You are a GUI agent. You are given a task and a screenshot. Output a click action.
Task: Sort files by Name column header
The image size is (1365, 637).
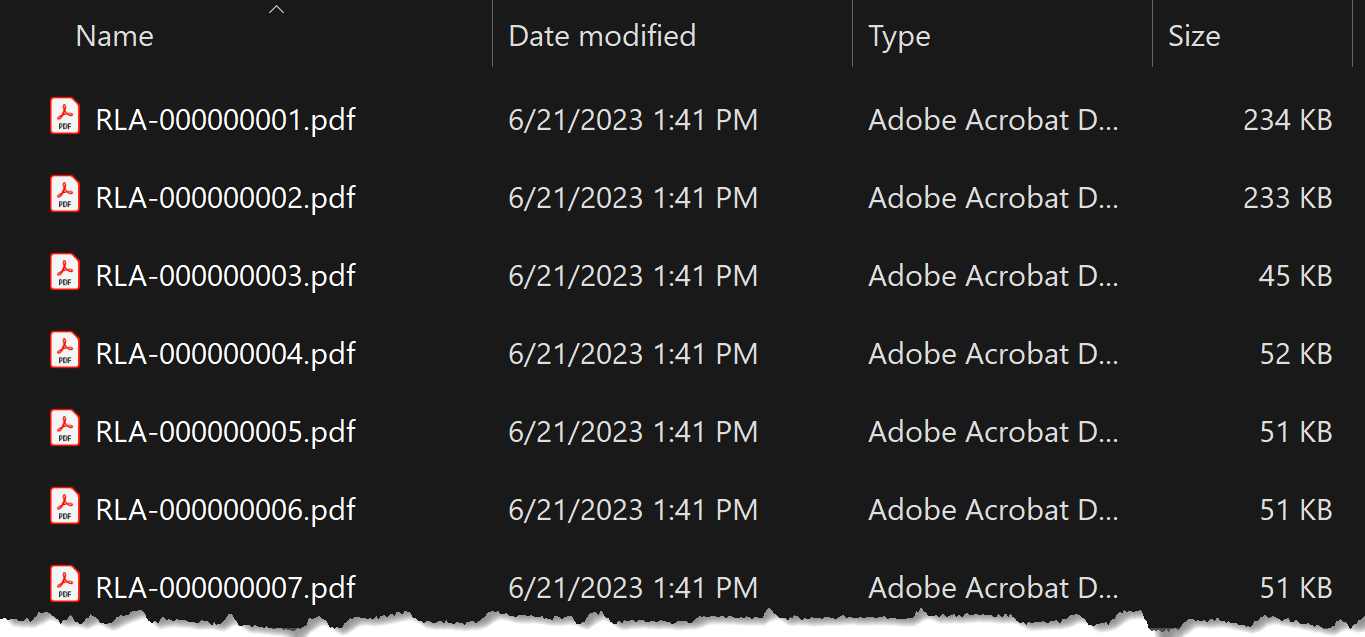pyautogui.click(x=115, y=37)
